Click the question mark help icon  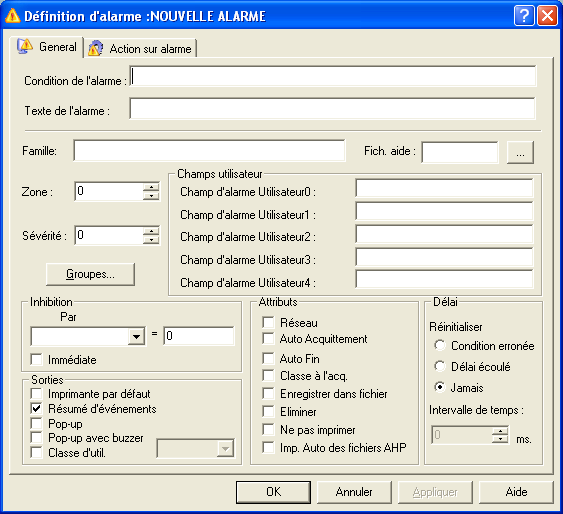point(524,16)
